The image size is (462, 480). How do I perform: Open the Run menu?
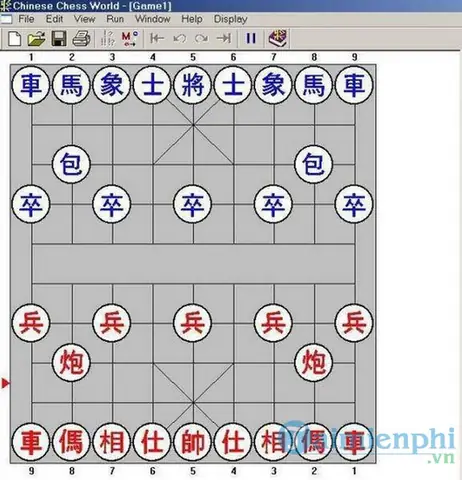115,19
